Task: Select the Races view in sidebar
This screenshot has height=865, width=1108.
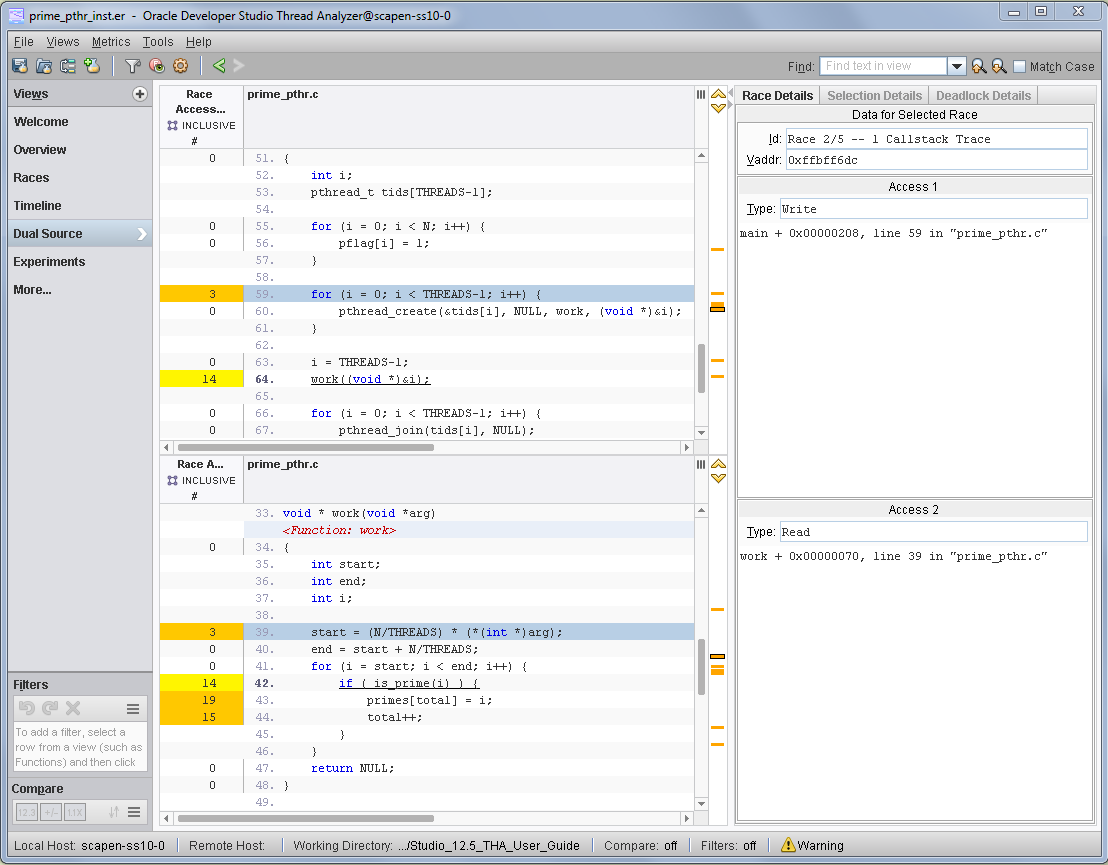Action: point(31,178)
